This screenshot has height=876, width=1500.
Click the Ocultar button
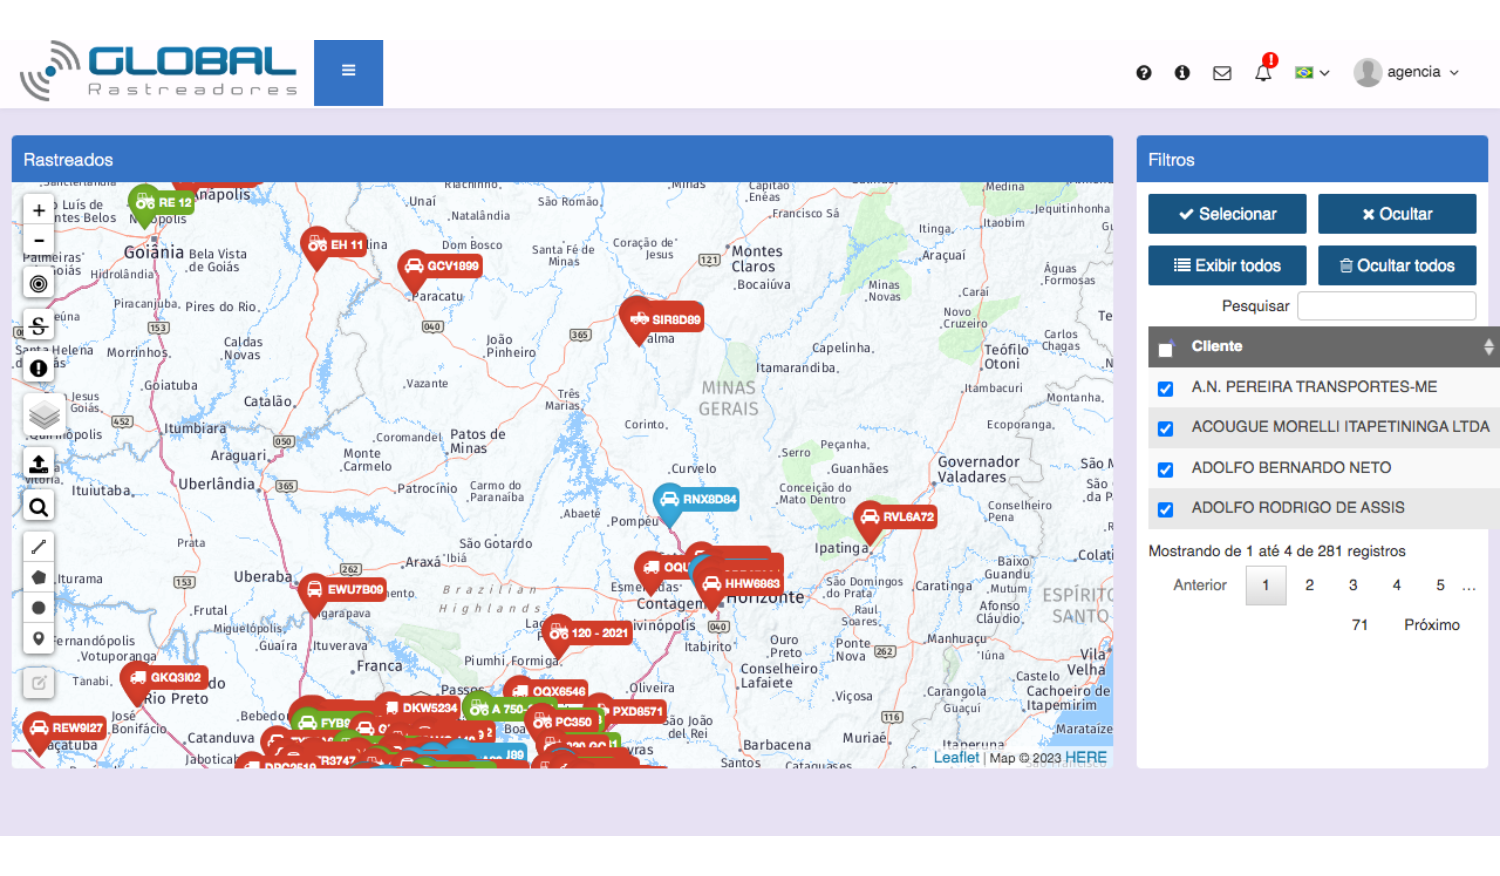pyautogui.click(x=1397, y=214)
